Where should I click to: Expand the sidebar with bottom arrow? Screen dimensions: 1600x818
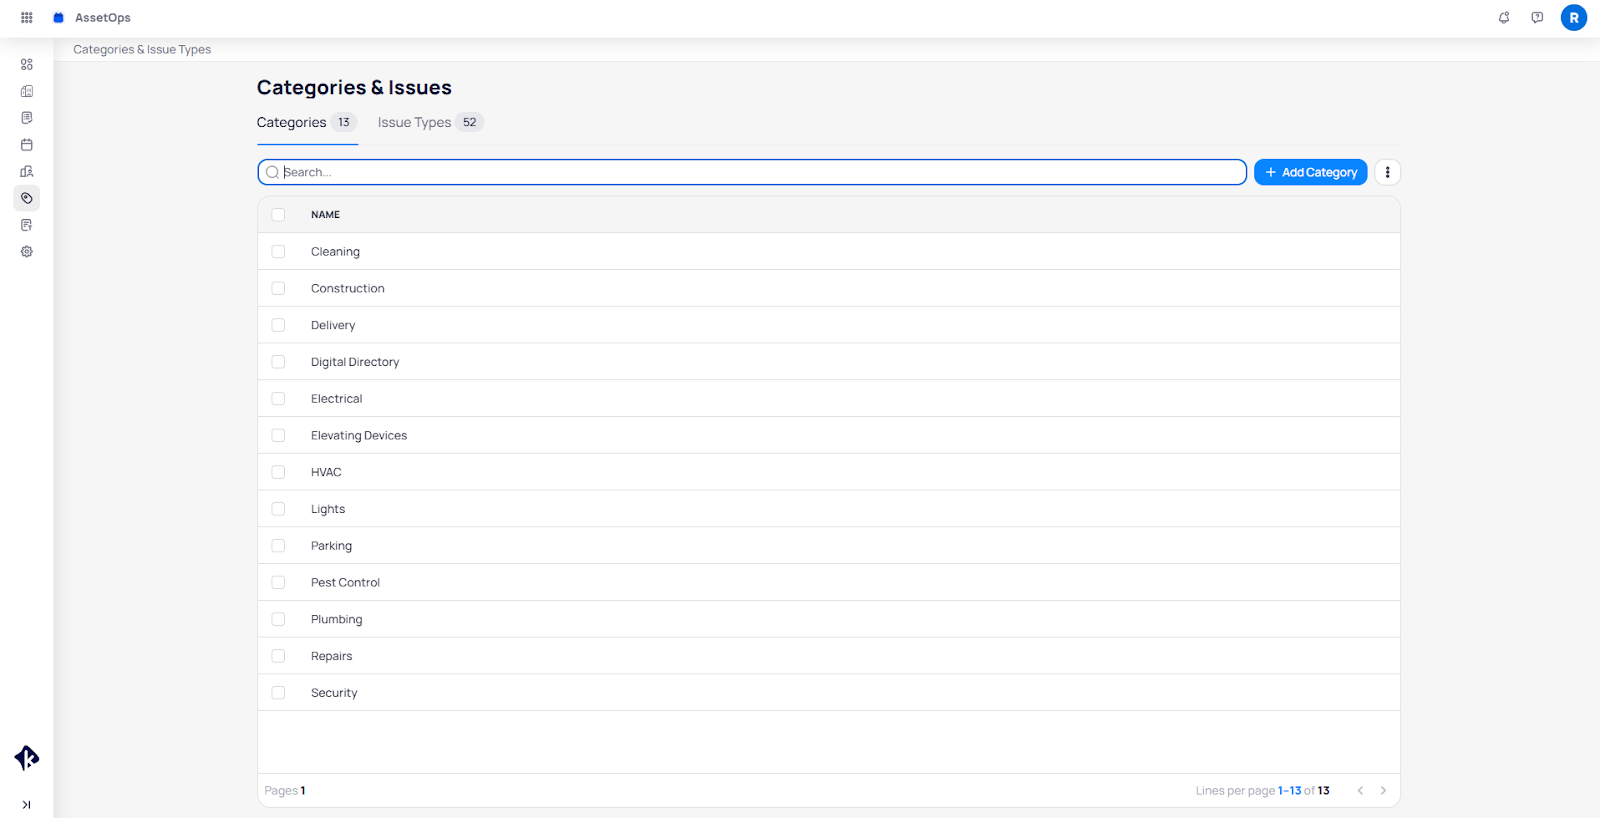point(27,805)
